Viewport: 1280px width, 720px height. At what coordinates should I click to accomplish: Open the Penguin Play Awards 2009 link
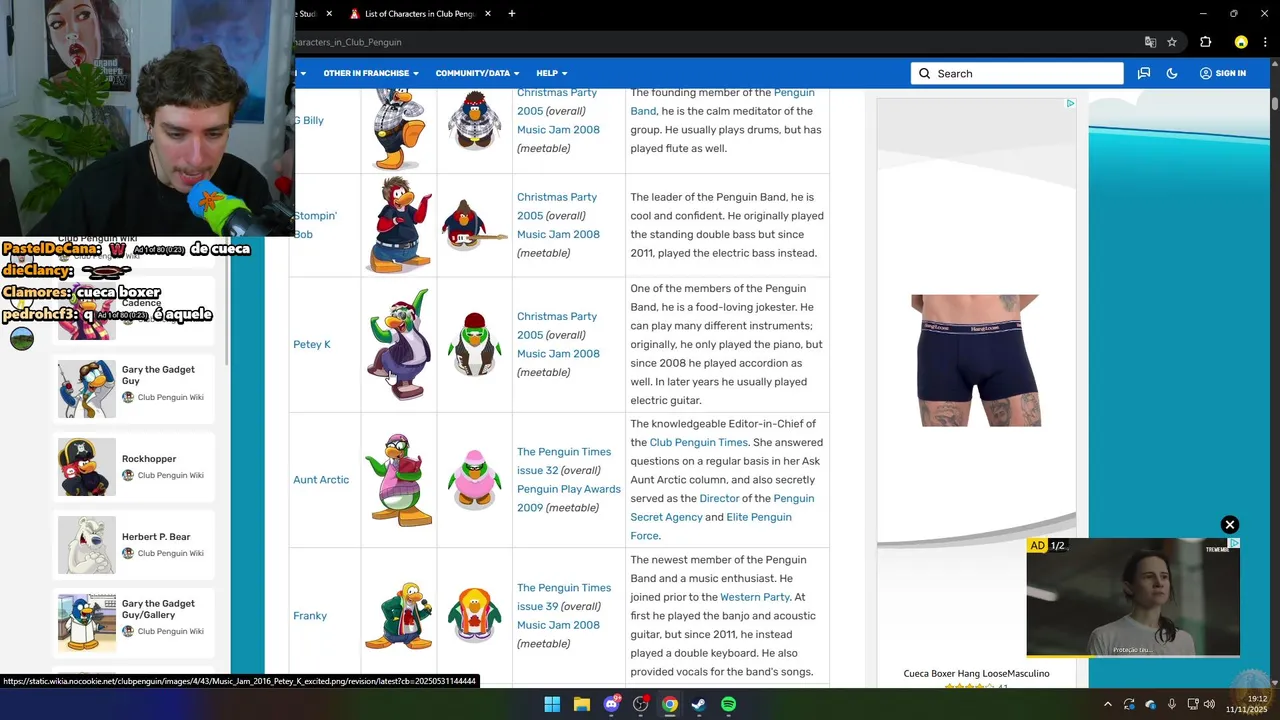(569, 498)
